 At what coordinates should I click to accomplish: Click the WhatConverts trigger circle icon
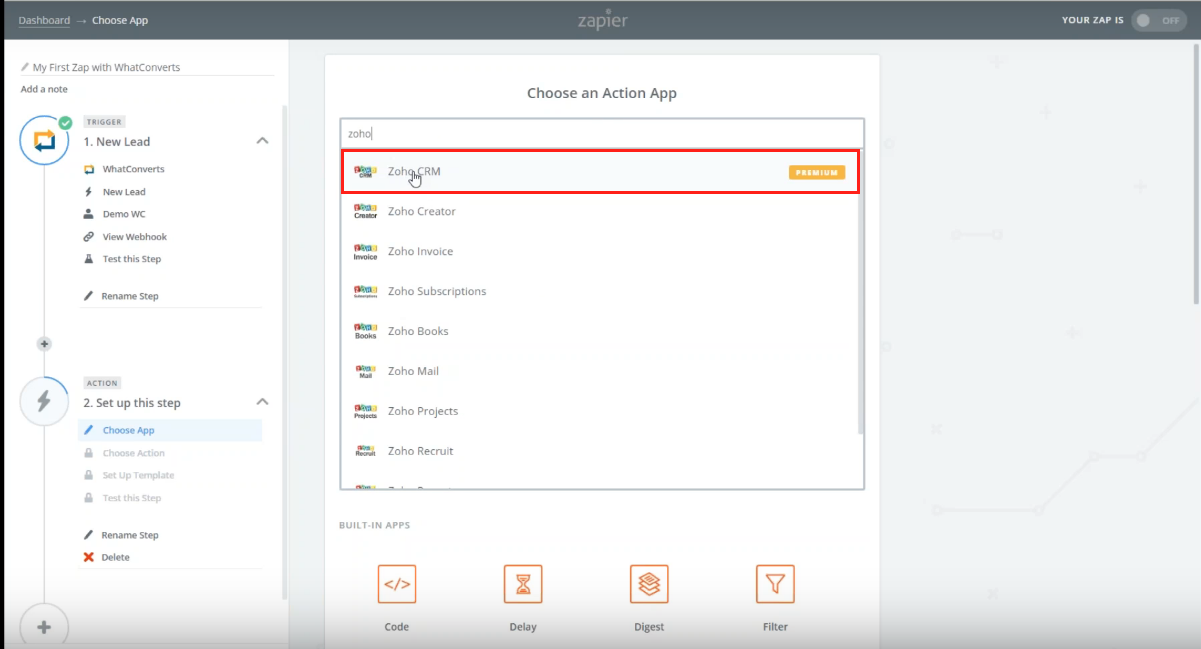44,140
